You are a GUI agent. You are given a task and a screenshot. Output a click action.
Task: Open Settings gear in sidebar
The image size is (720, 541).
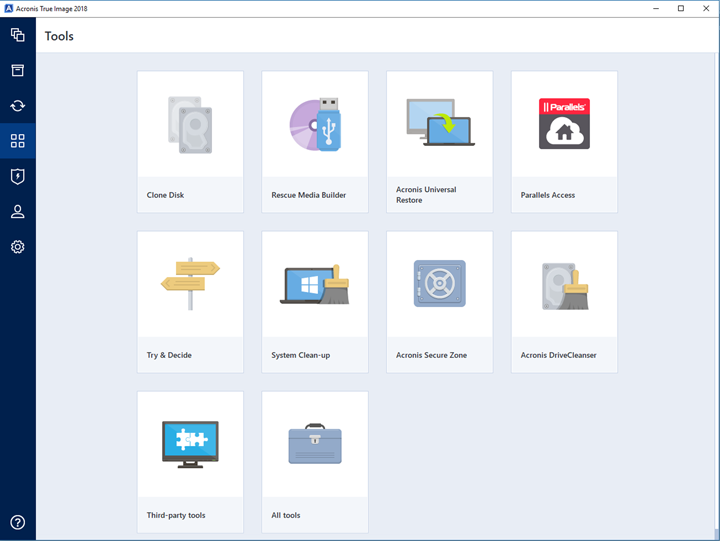pyautogui.click(x=17, y=247)
